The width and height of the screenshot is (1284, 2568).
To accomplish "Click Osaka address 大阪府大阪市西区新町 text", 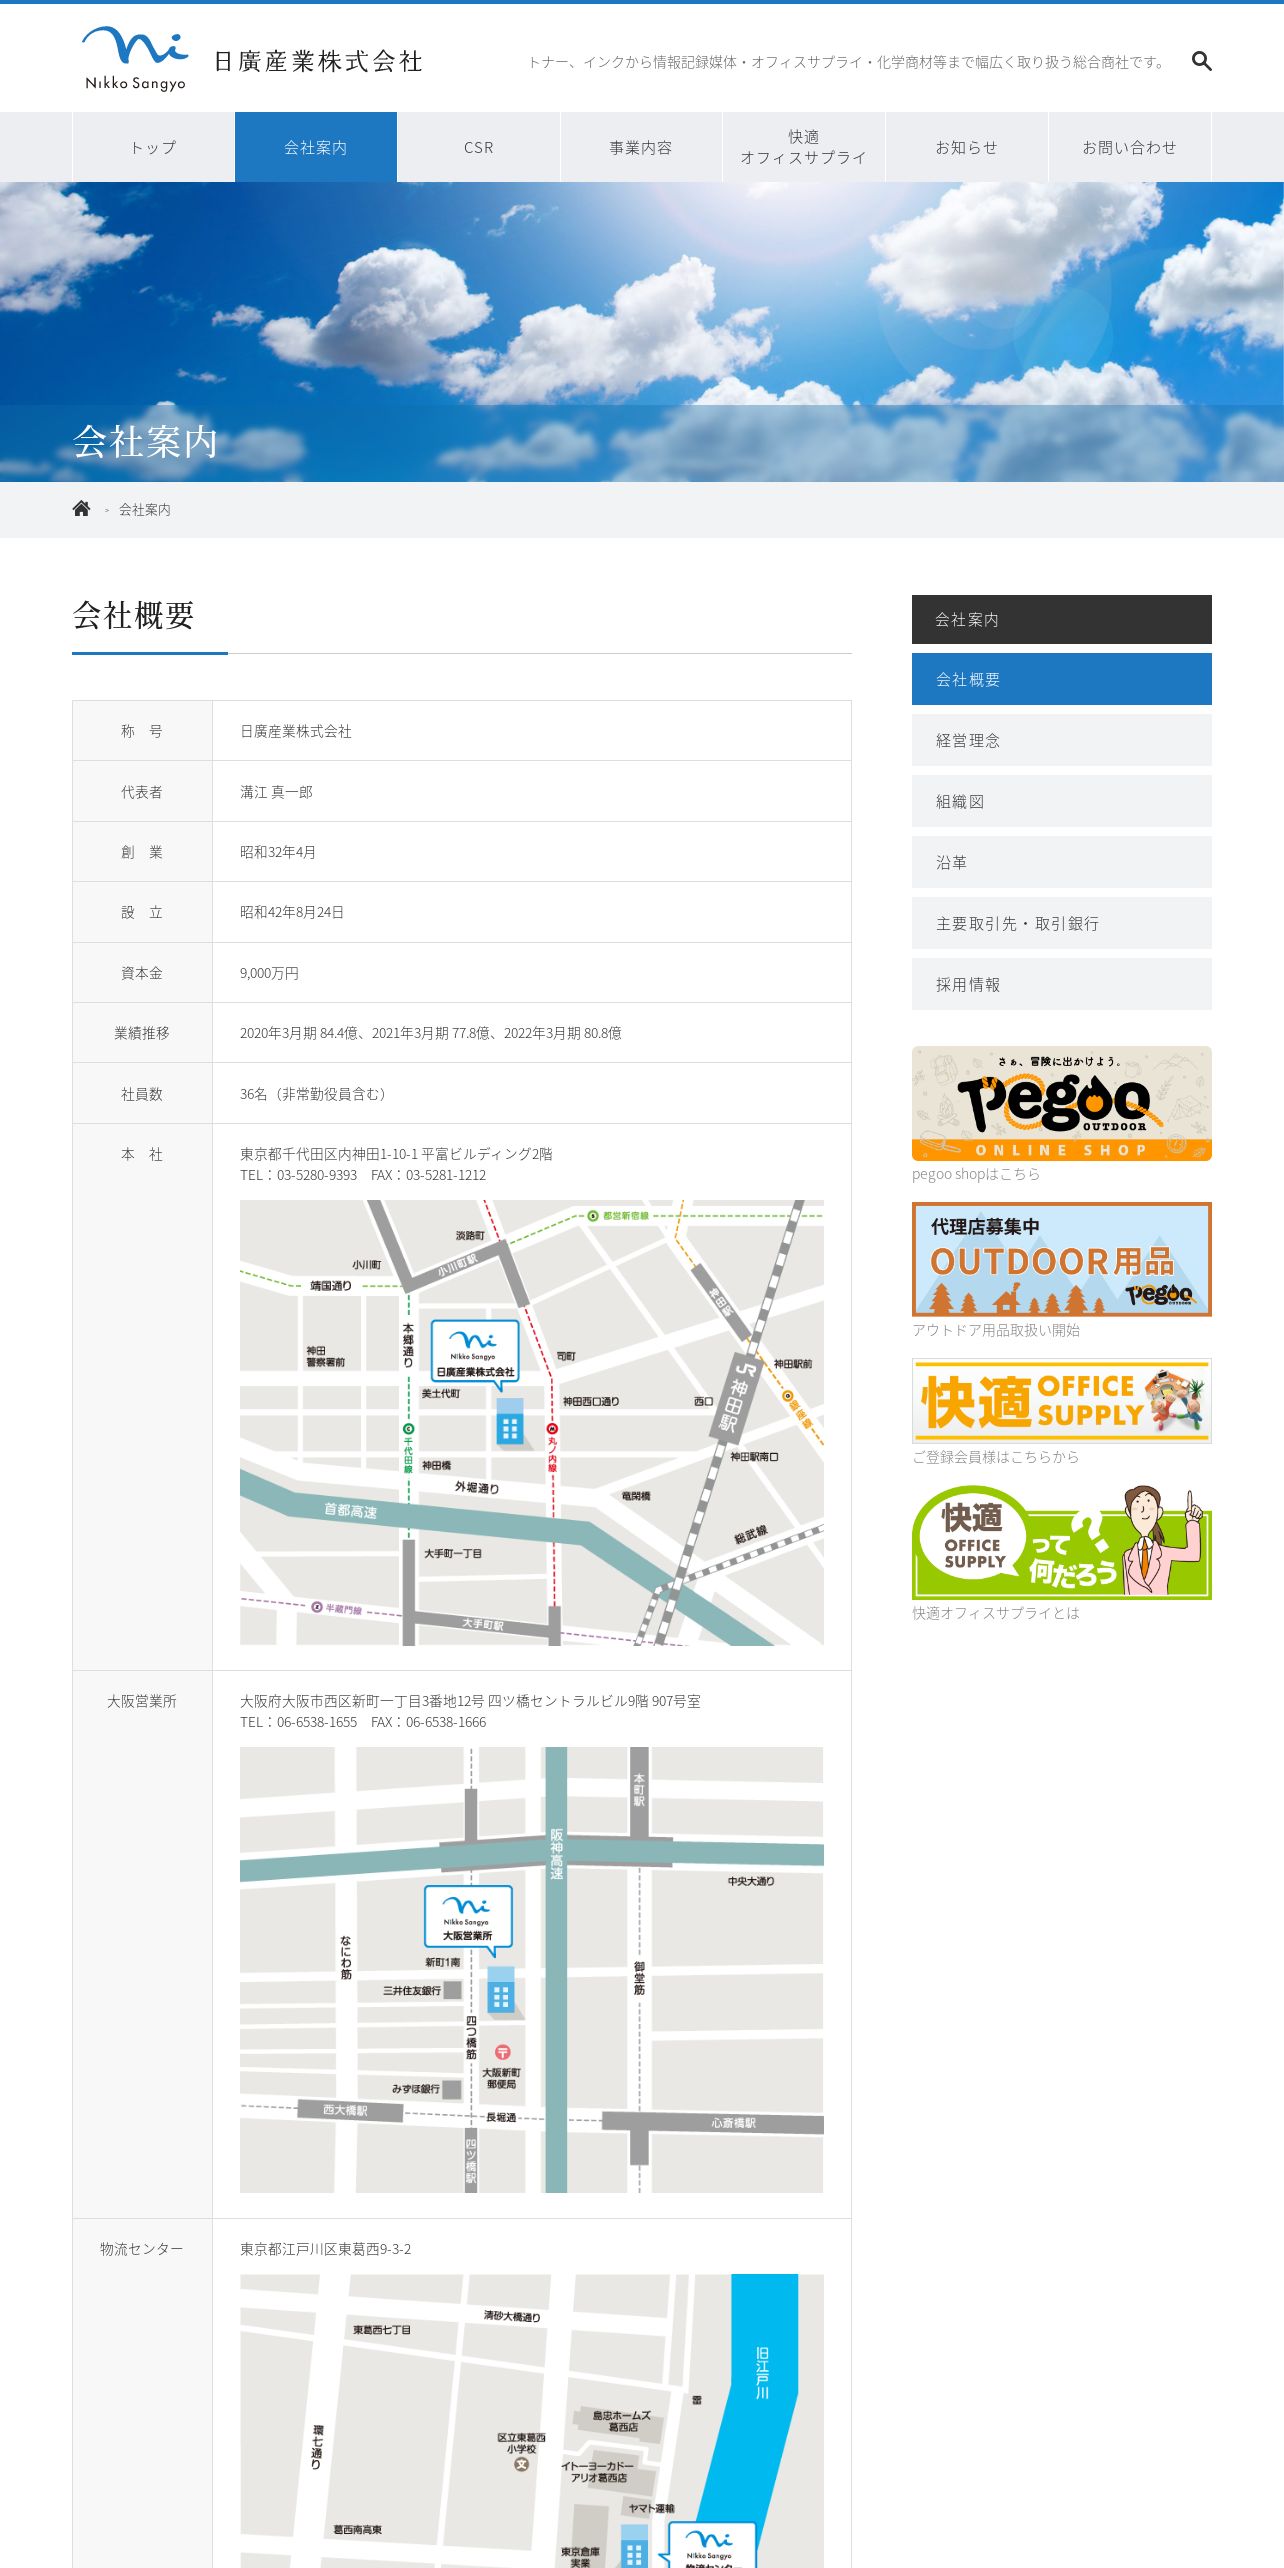I will point(470,1701).
